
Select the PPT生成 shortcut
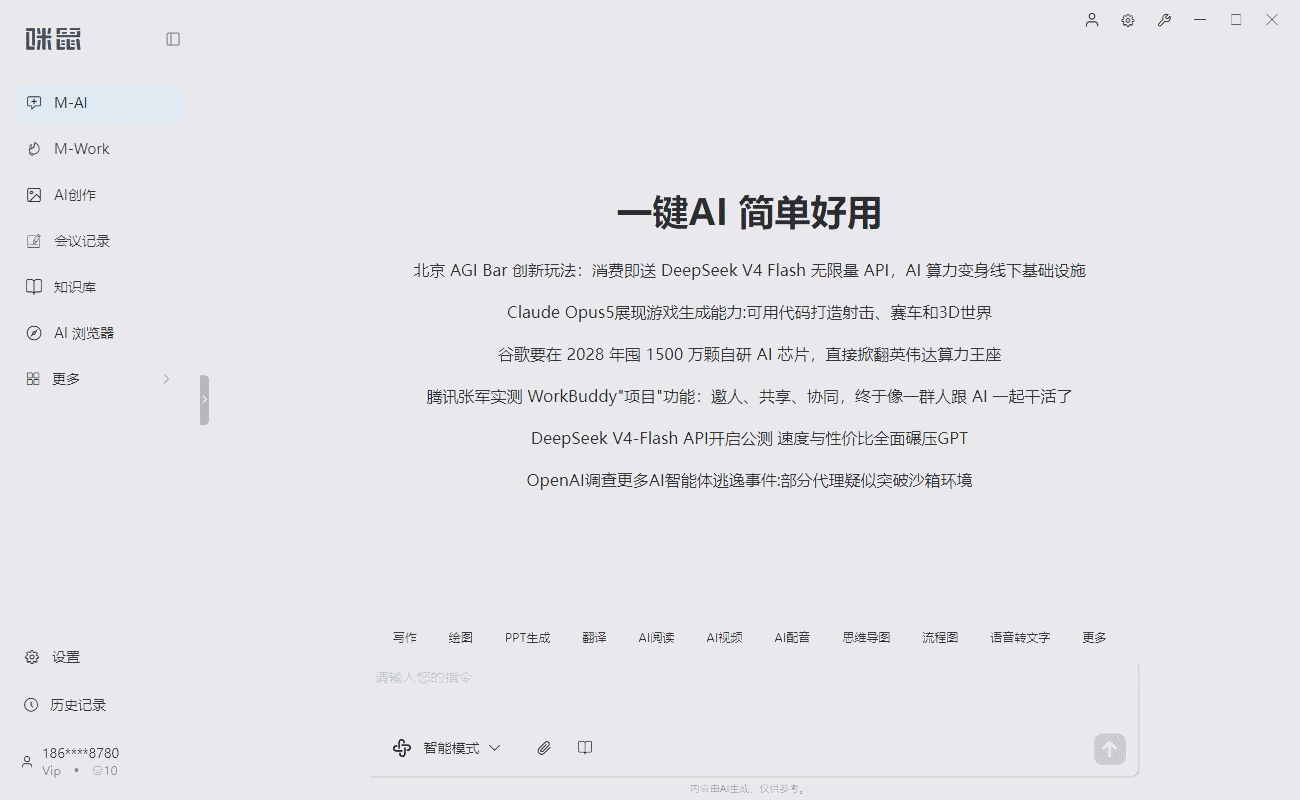click(528, 637)
